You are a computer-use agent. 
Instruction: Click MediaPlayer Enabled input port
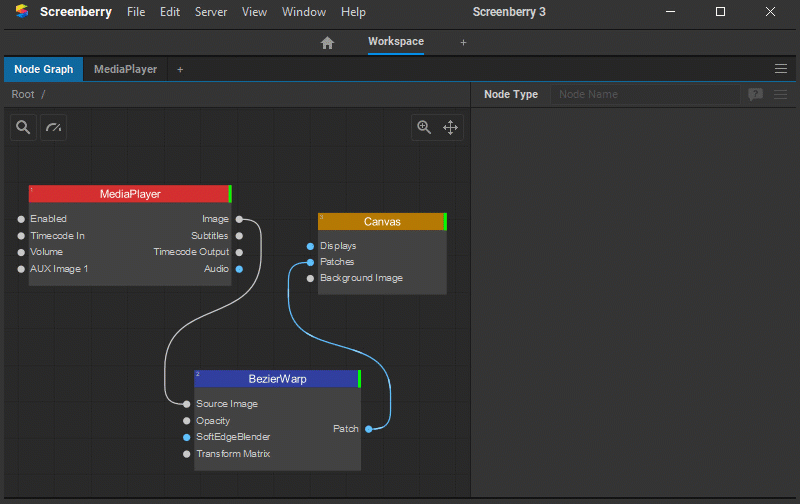click(x=21, y=219)
